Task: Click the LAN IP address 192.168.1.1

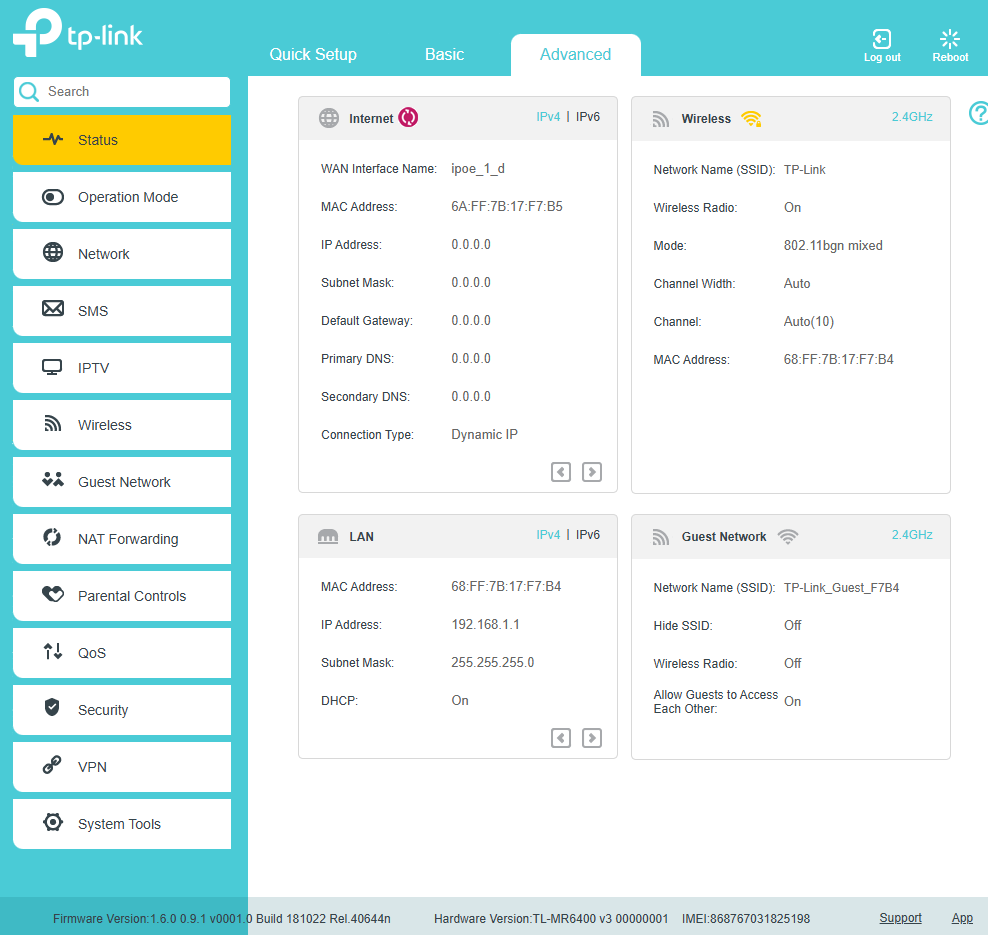Action: coord(485,624)
